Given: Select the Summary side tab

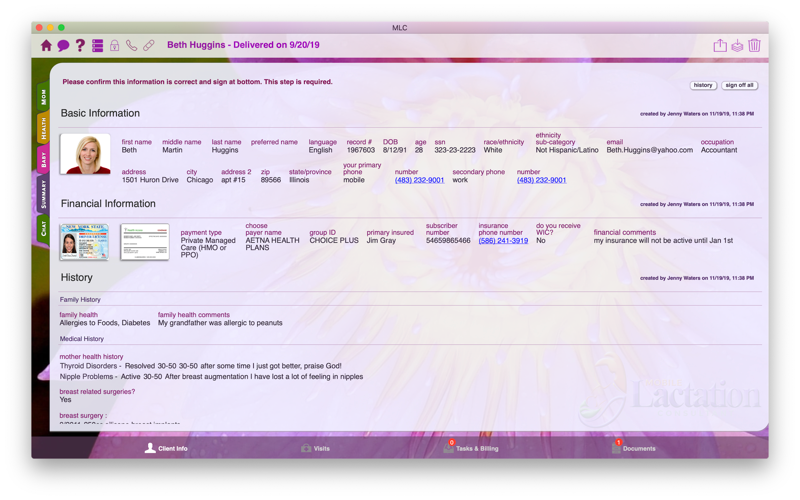Looking at the screenshot, I should [x=43, y=193].
